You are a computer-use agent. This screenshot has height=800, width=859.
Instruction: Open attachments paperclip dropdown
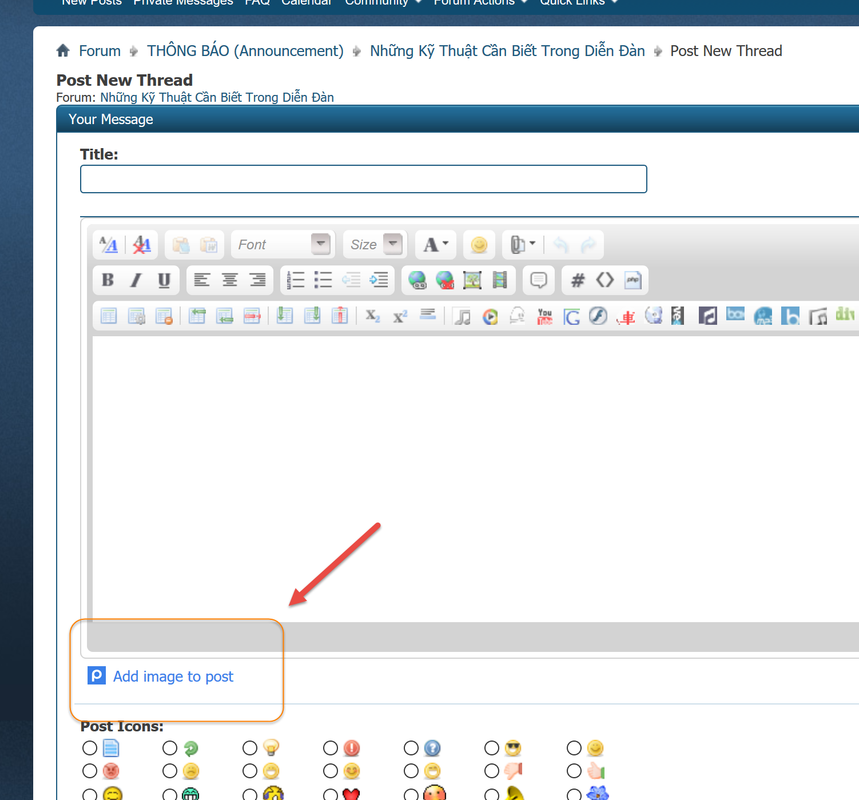tap(523, 244)
